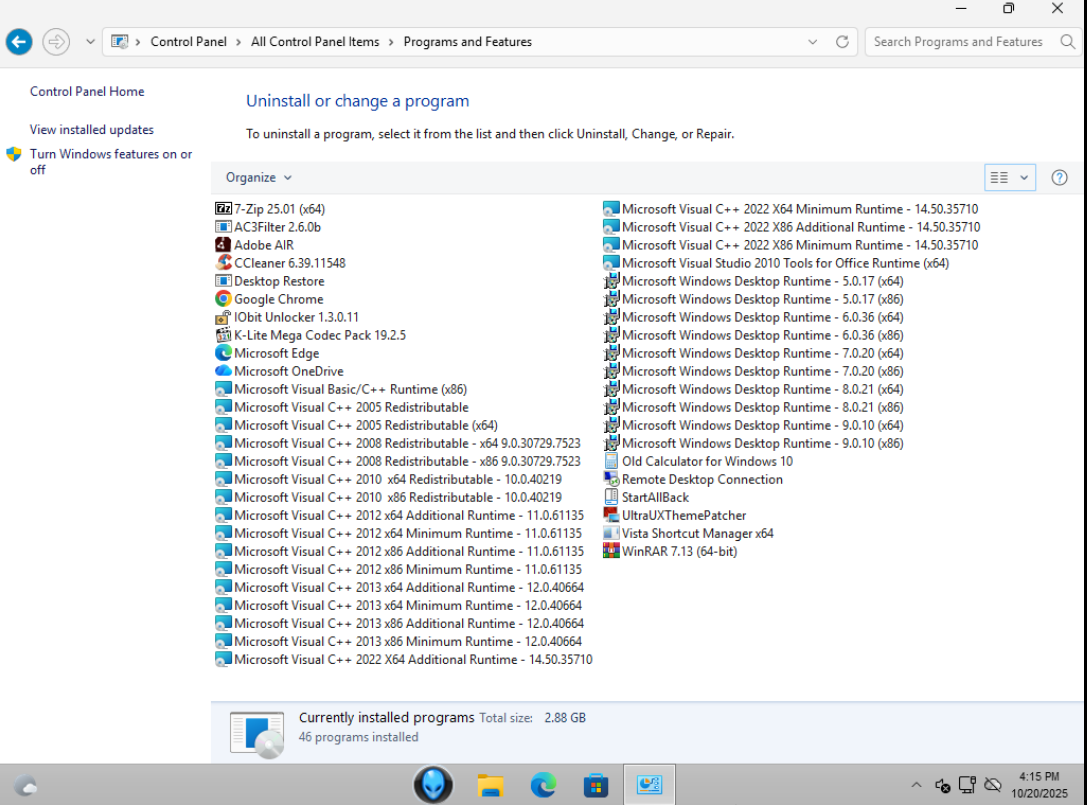Click the Forward navigation arrow
The height and width of the screenshot is (805, 1087).
coord(56,42)
